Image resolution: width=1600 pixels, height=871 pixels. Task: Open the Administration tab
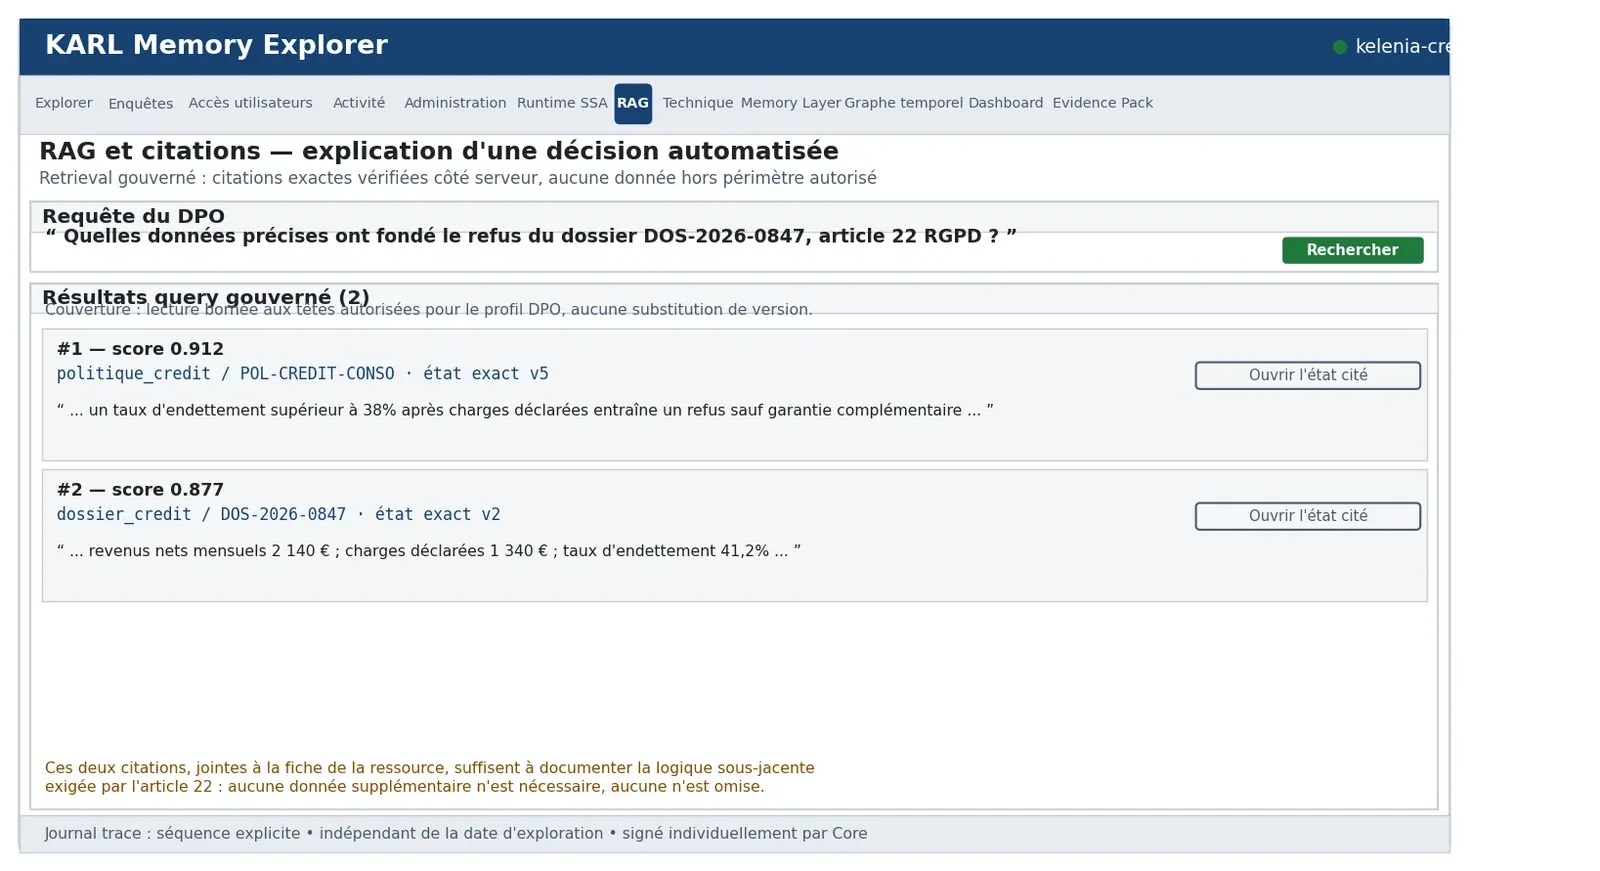(x=455, y=103)
